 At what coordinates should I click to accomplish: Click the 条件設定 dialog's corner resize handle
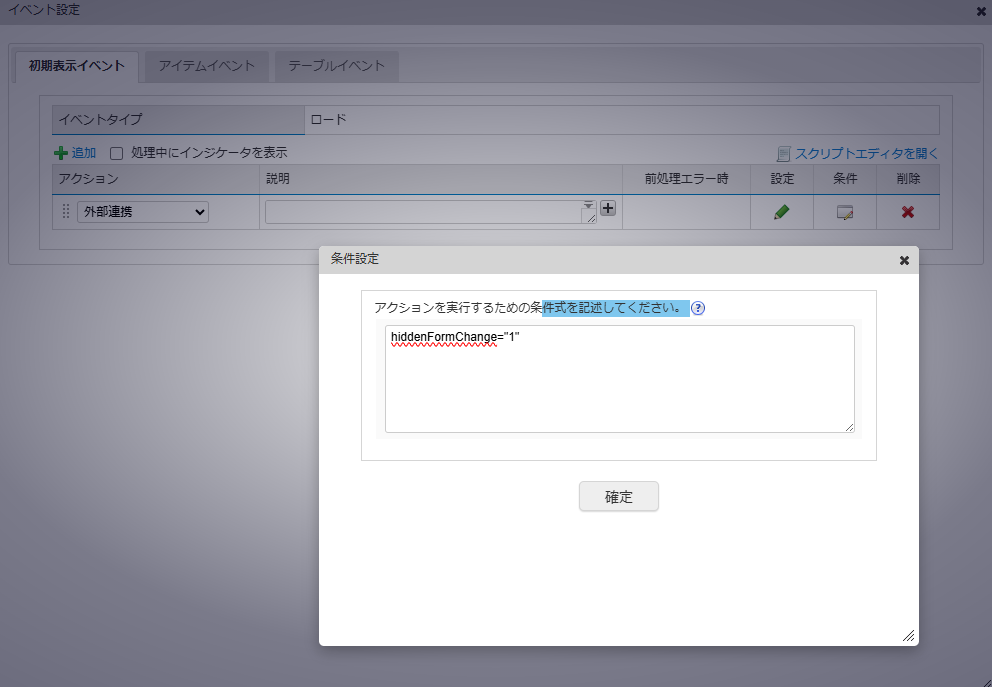click(908, 635)
